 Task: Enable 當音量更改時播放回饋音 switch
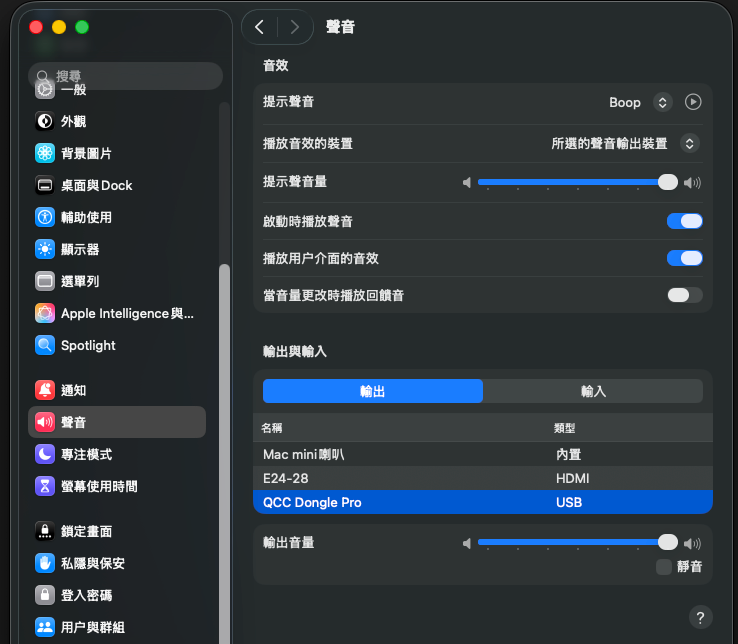pos(685,295)
